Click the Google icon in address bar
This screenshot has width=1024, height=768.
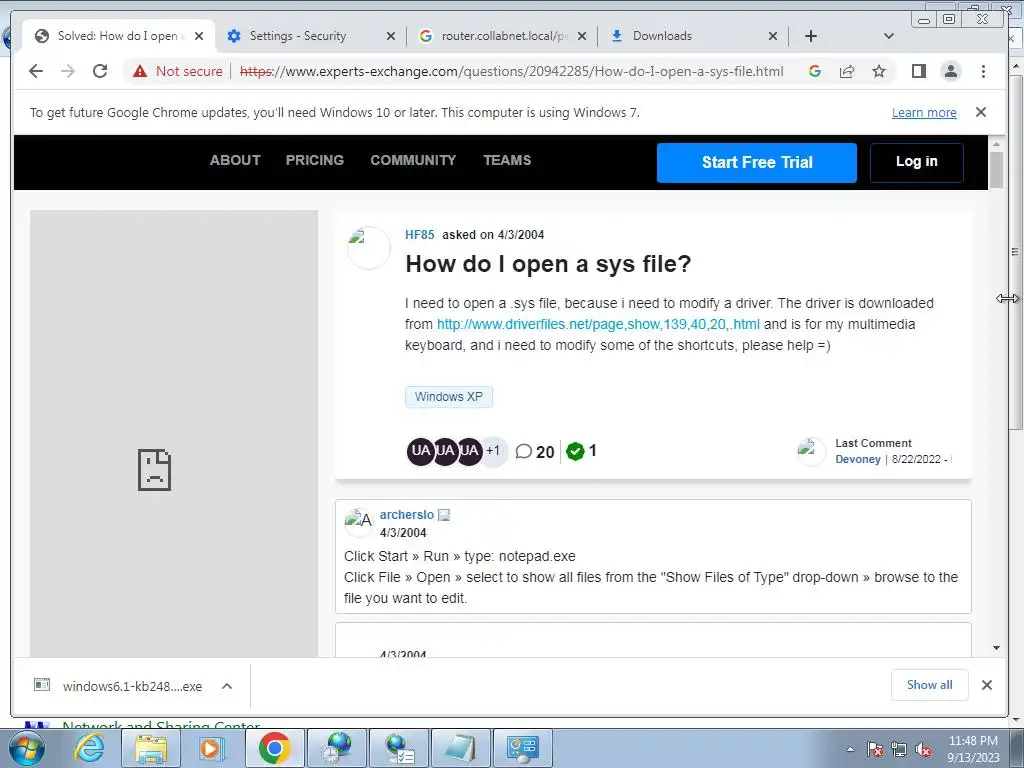[x=814, y=71]
